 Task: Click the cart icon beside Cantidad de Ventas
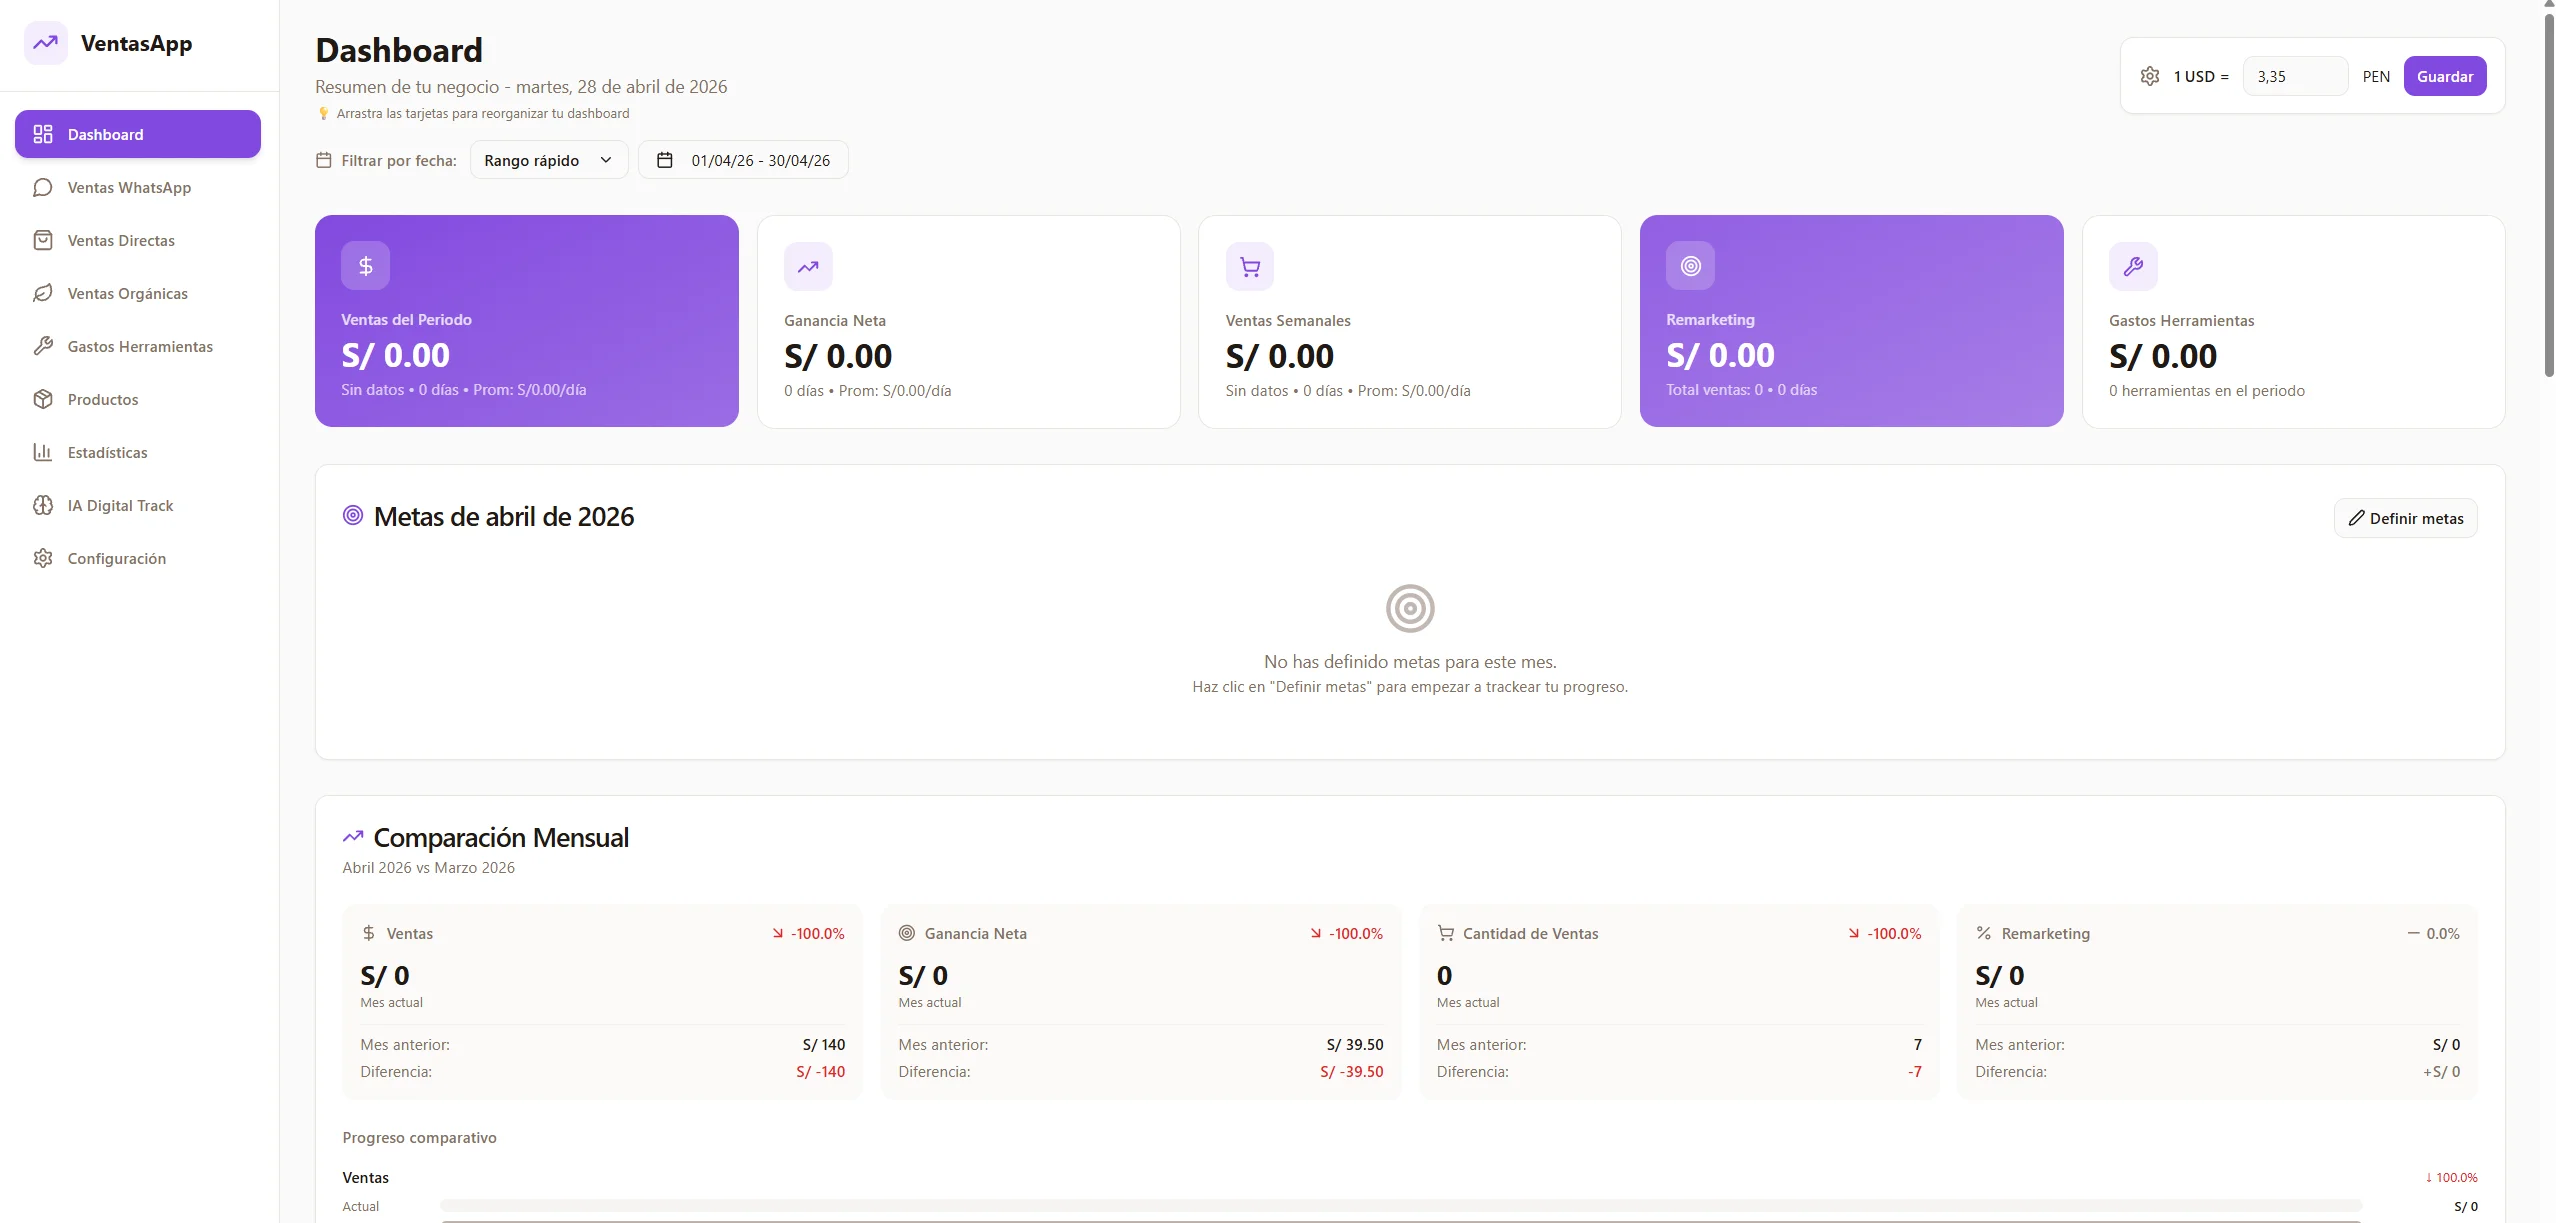coord(1446,933)
